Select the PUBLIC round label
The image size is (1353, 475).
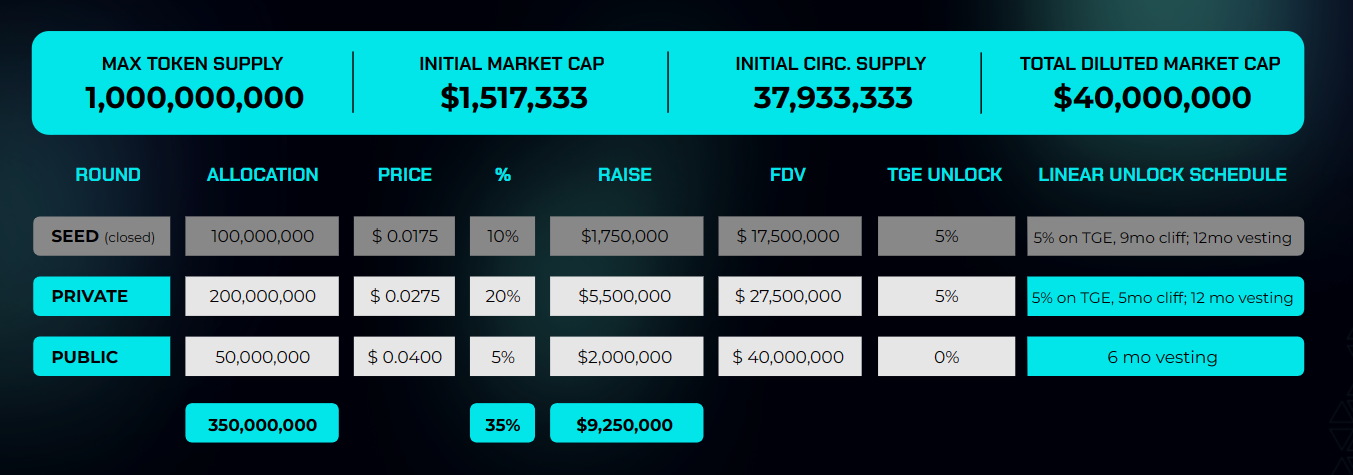tap(102, 357)
